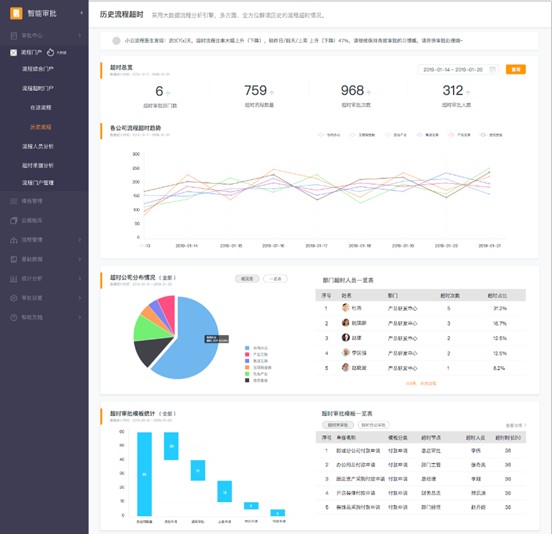552x534 pixels.
Task: Click the orange link below the personnel table
Action: tap(421, 383)
